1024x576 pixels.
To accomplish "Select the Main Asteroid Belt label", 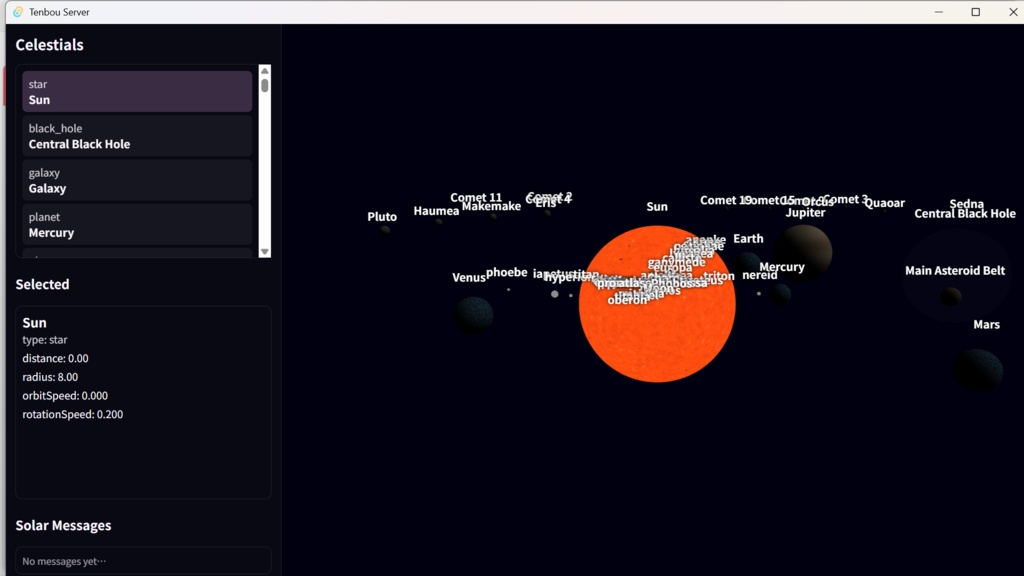I will click(x=955, y=270).
